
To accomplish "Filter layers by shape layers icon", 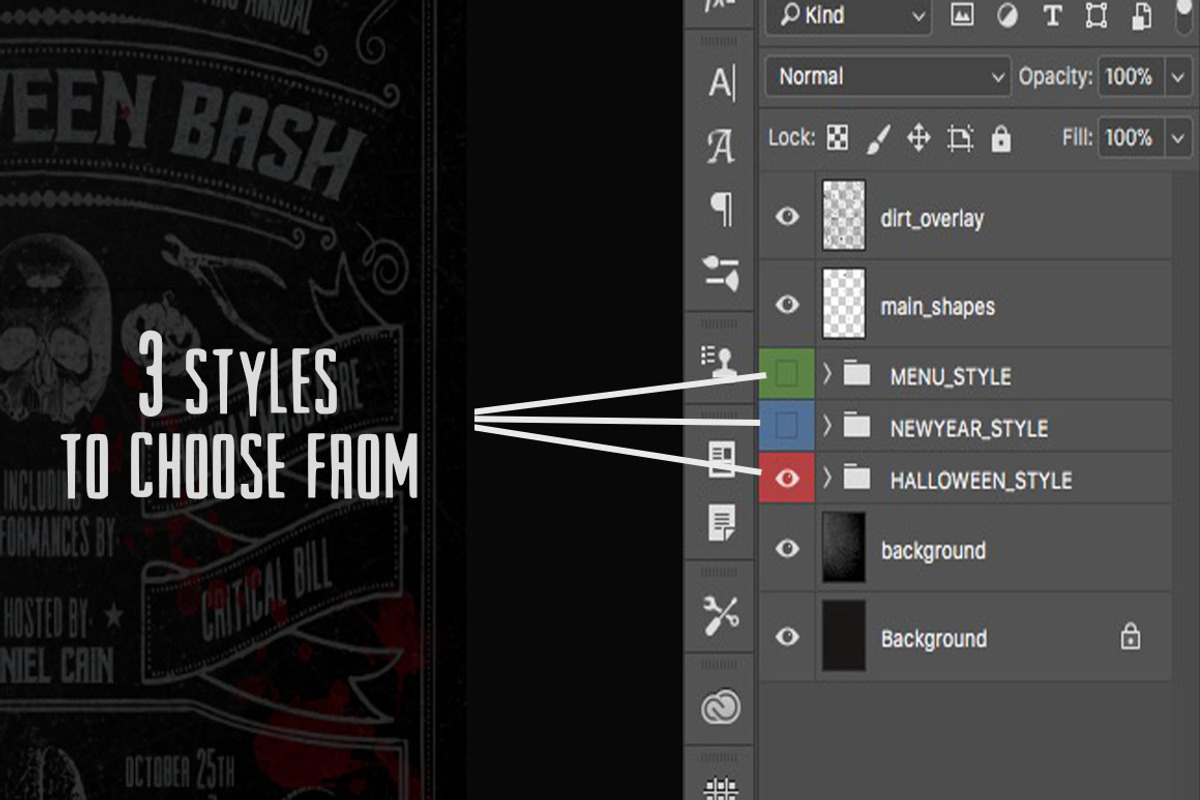I will [1096, 15].
